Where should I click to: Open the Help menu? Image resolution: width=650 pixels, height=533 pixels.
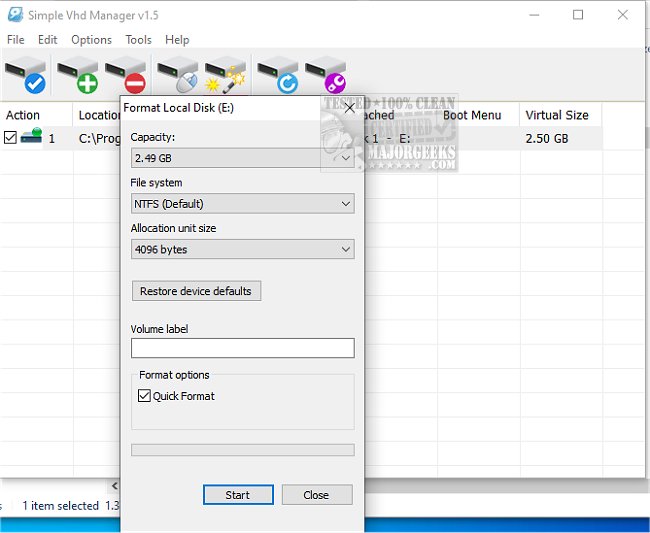[177, 40]
